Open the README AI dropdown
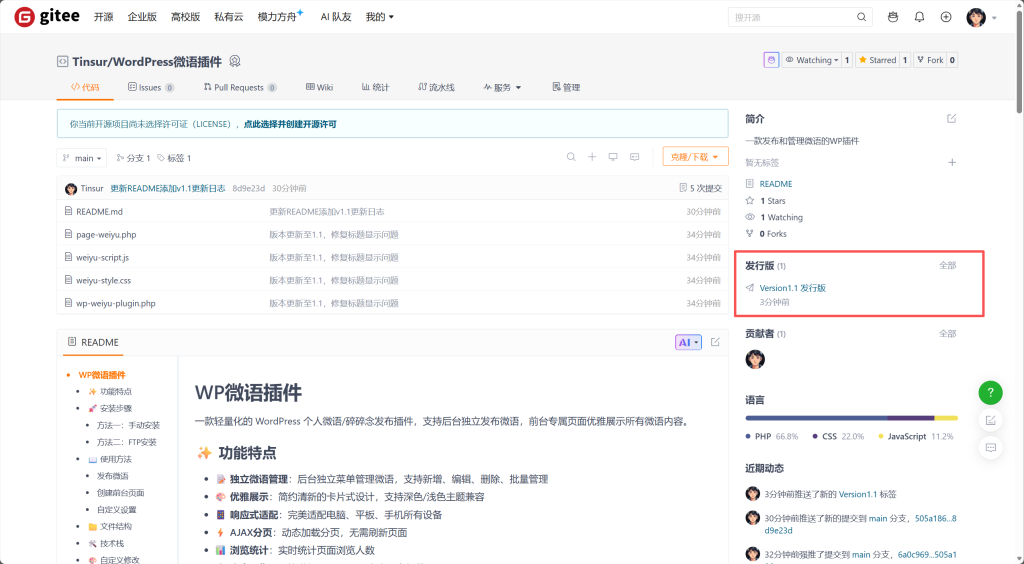Viewport: 1024px width, 564px height. [x=688, y=342]
